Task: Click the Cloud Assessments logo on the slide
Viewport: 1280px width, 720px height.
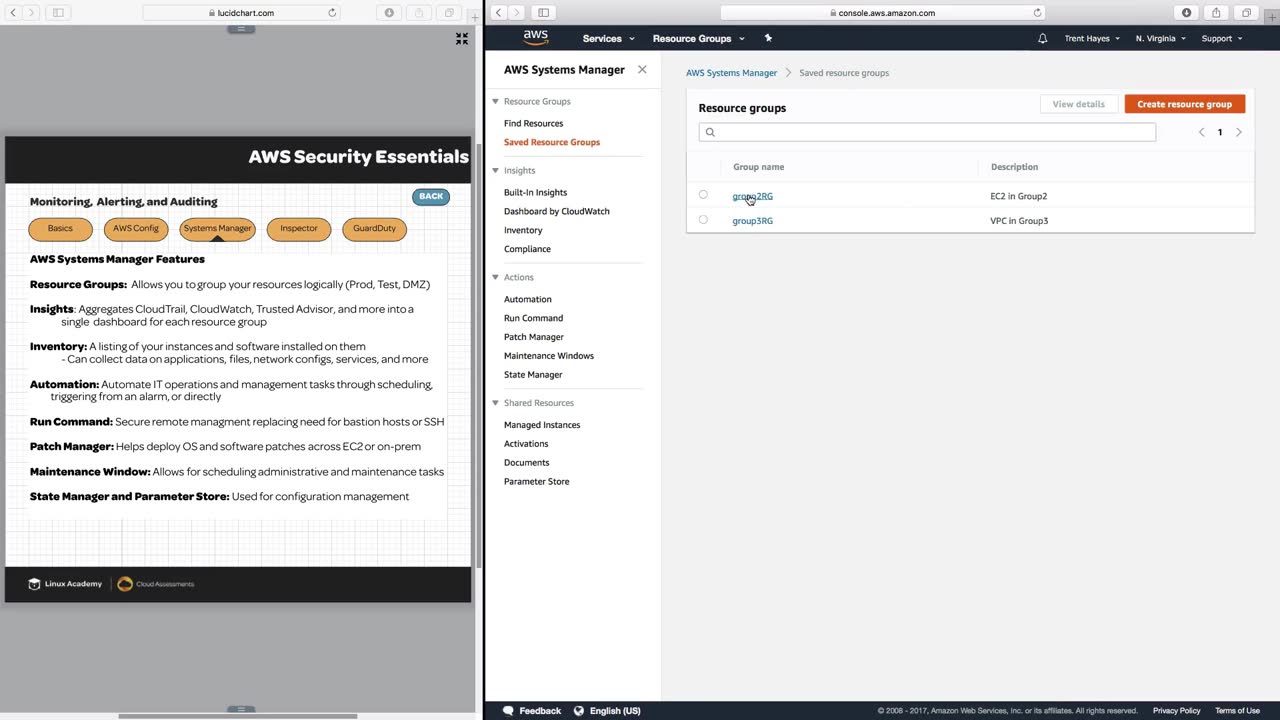Action: [156, 584]
